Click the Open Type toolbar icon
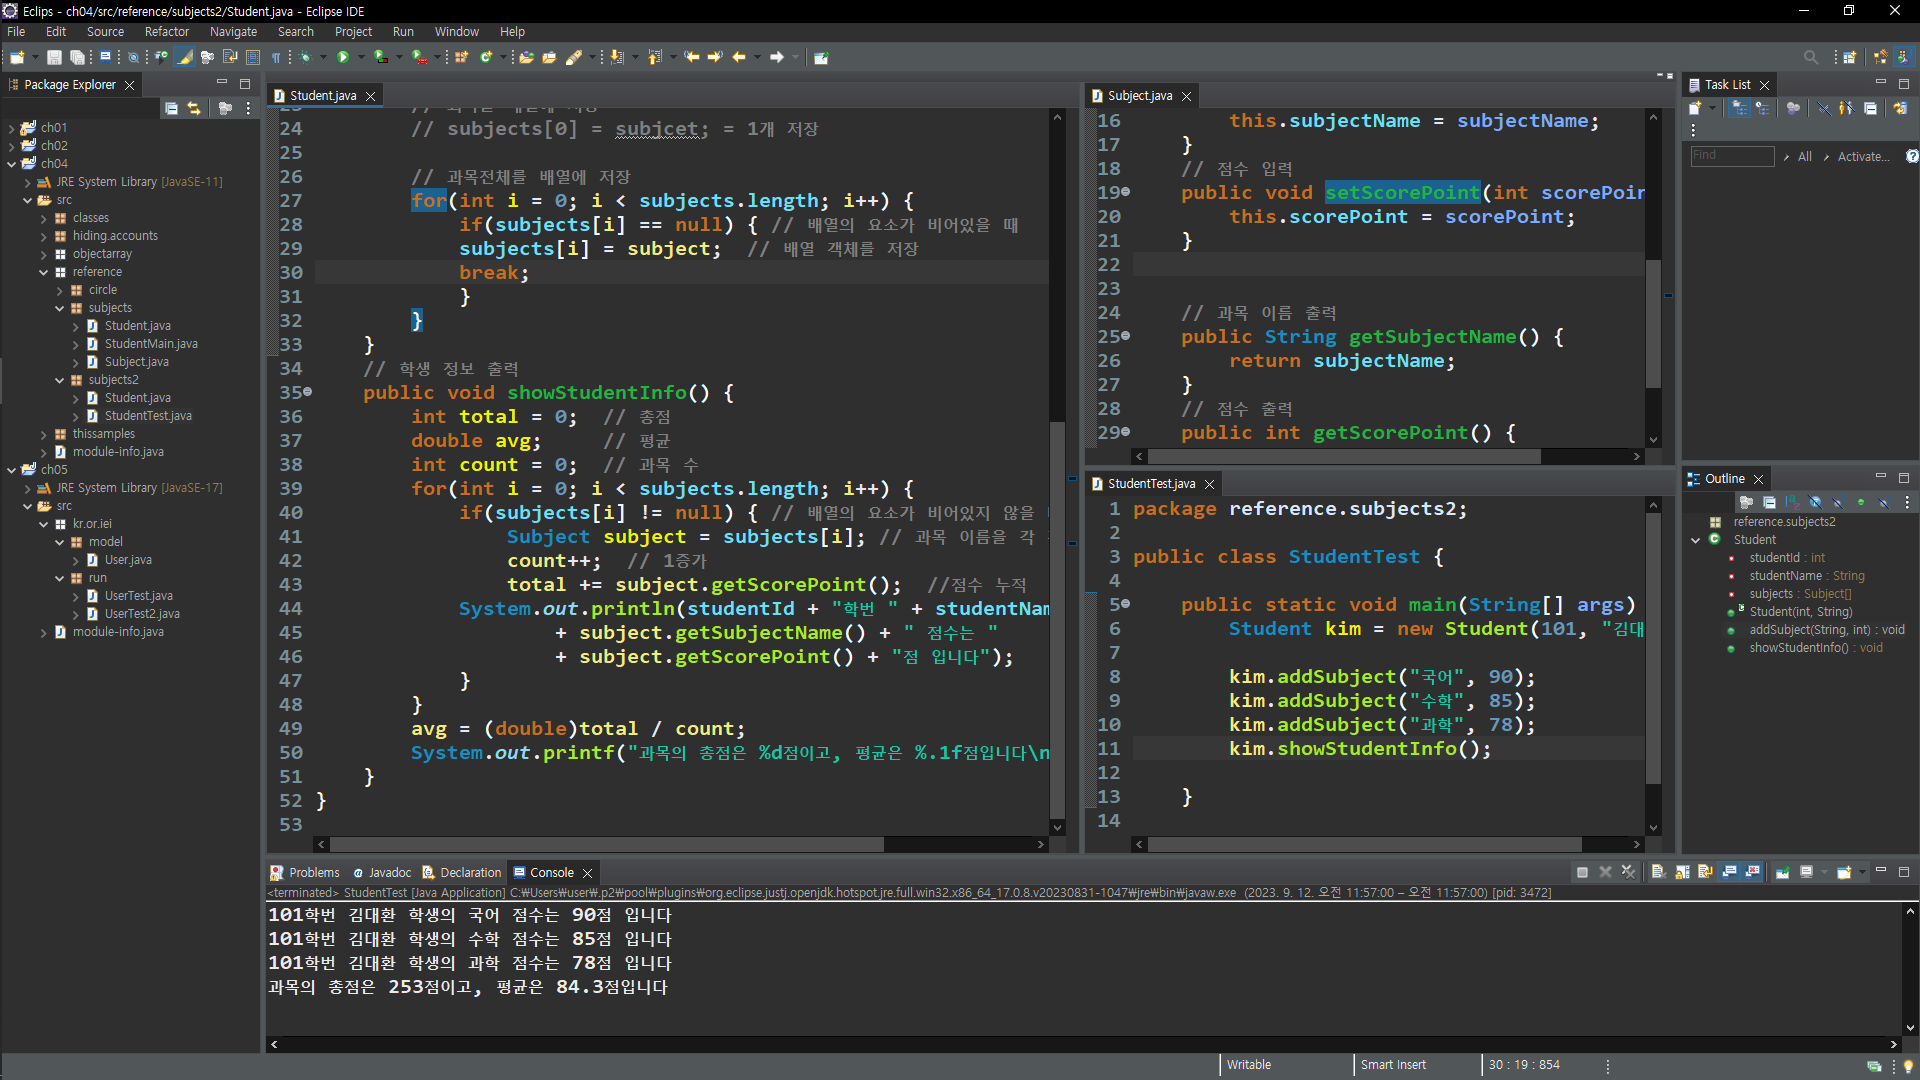 [x=526, y=57]
